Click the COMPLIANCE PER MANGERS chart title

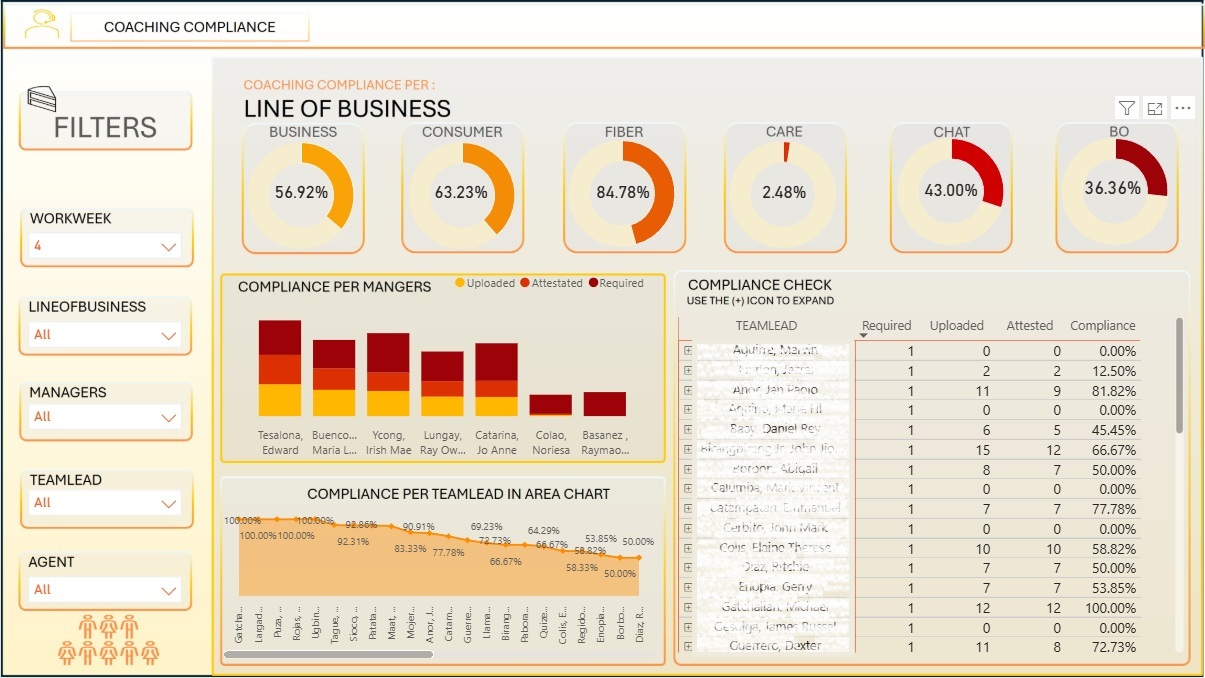(334, 287)
